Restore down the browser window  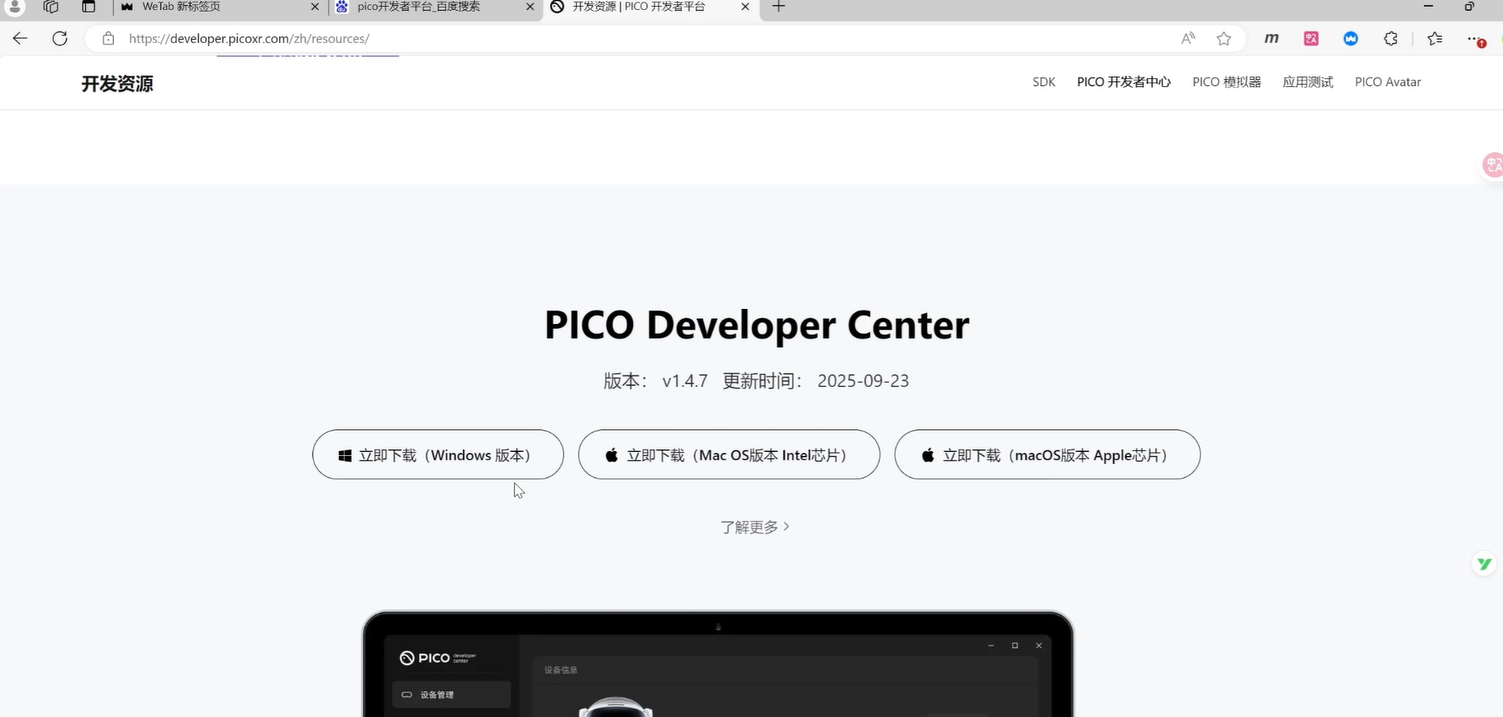coord(1469,7)
